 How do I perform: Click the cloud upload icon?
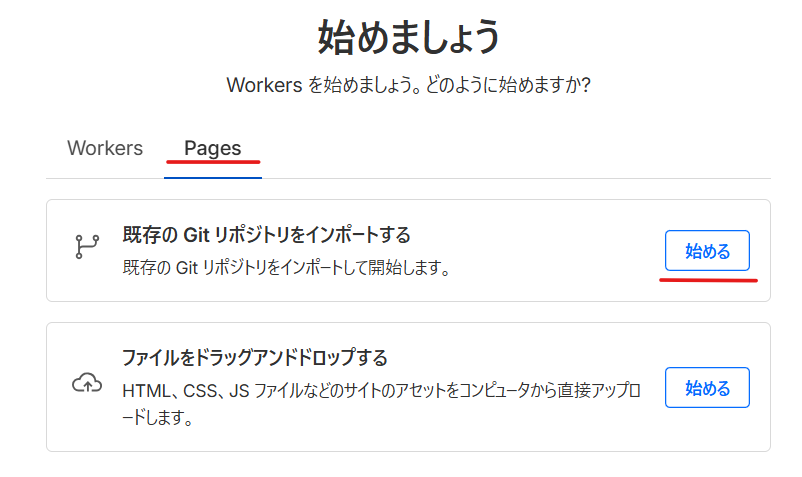[87, 384]
